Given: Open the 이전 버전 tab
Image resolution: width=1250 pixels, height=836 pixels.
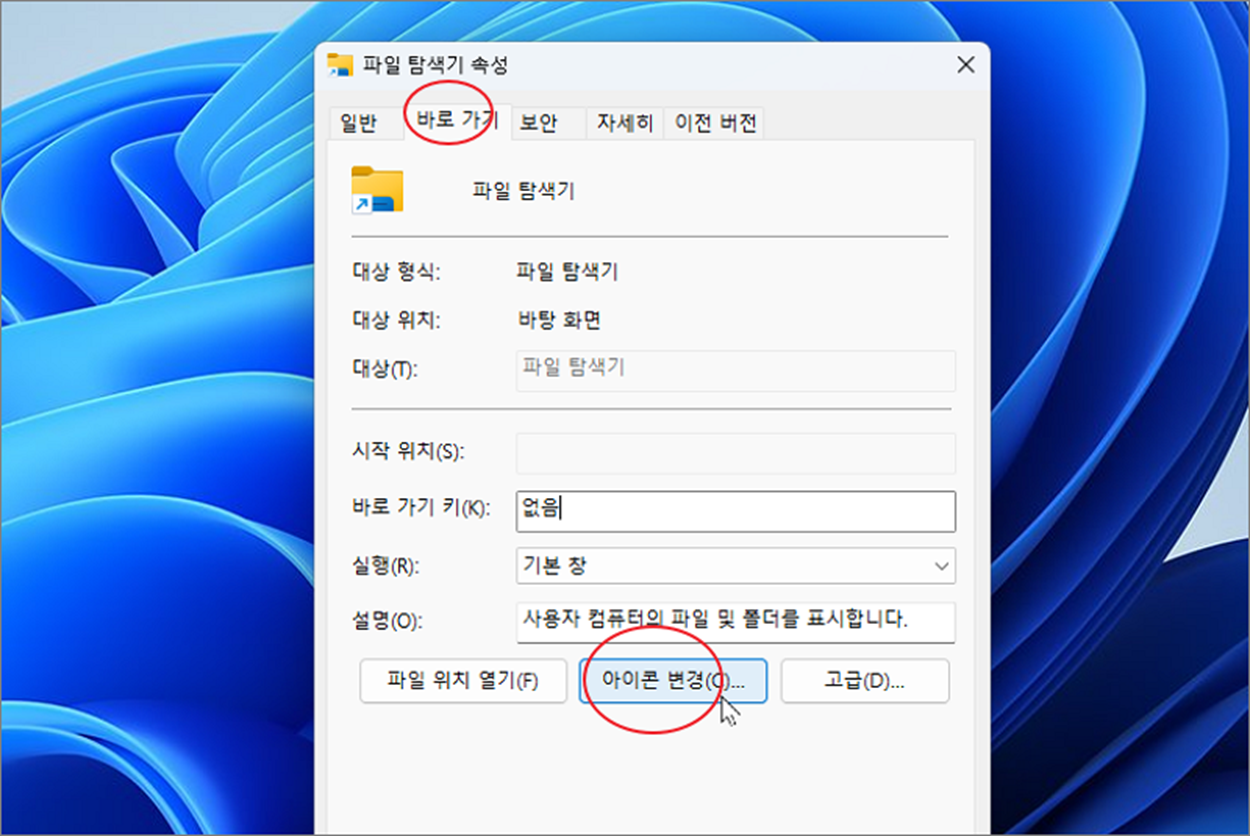Looking at the screenshot, I should [x=715, y=123].
